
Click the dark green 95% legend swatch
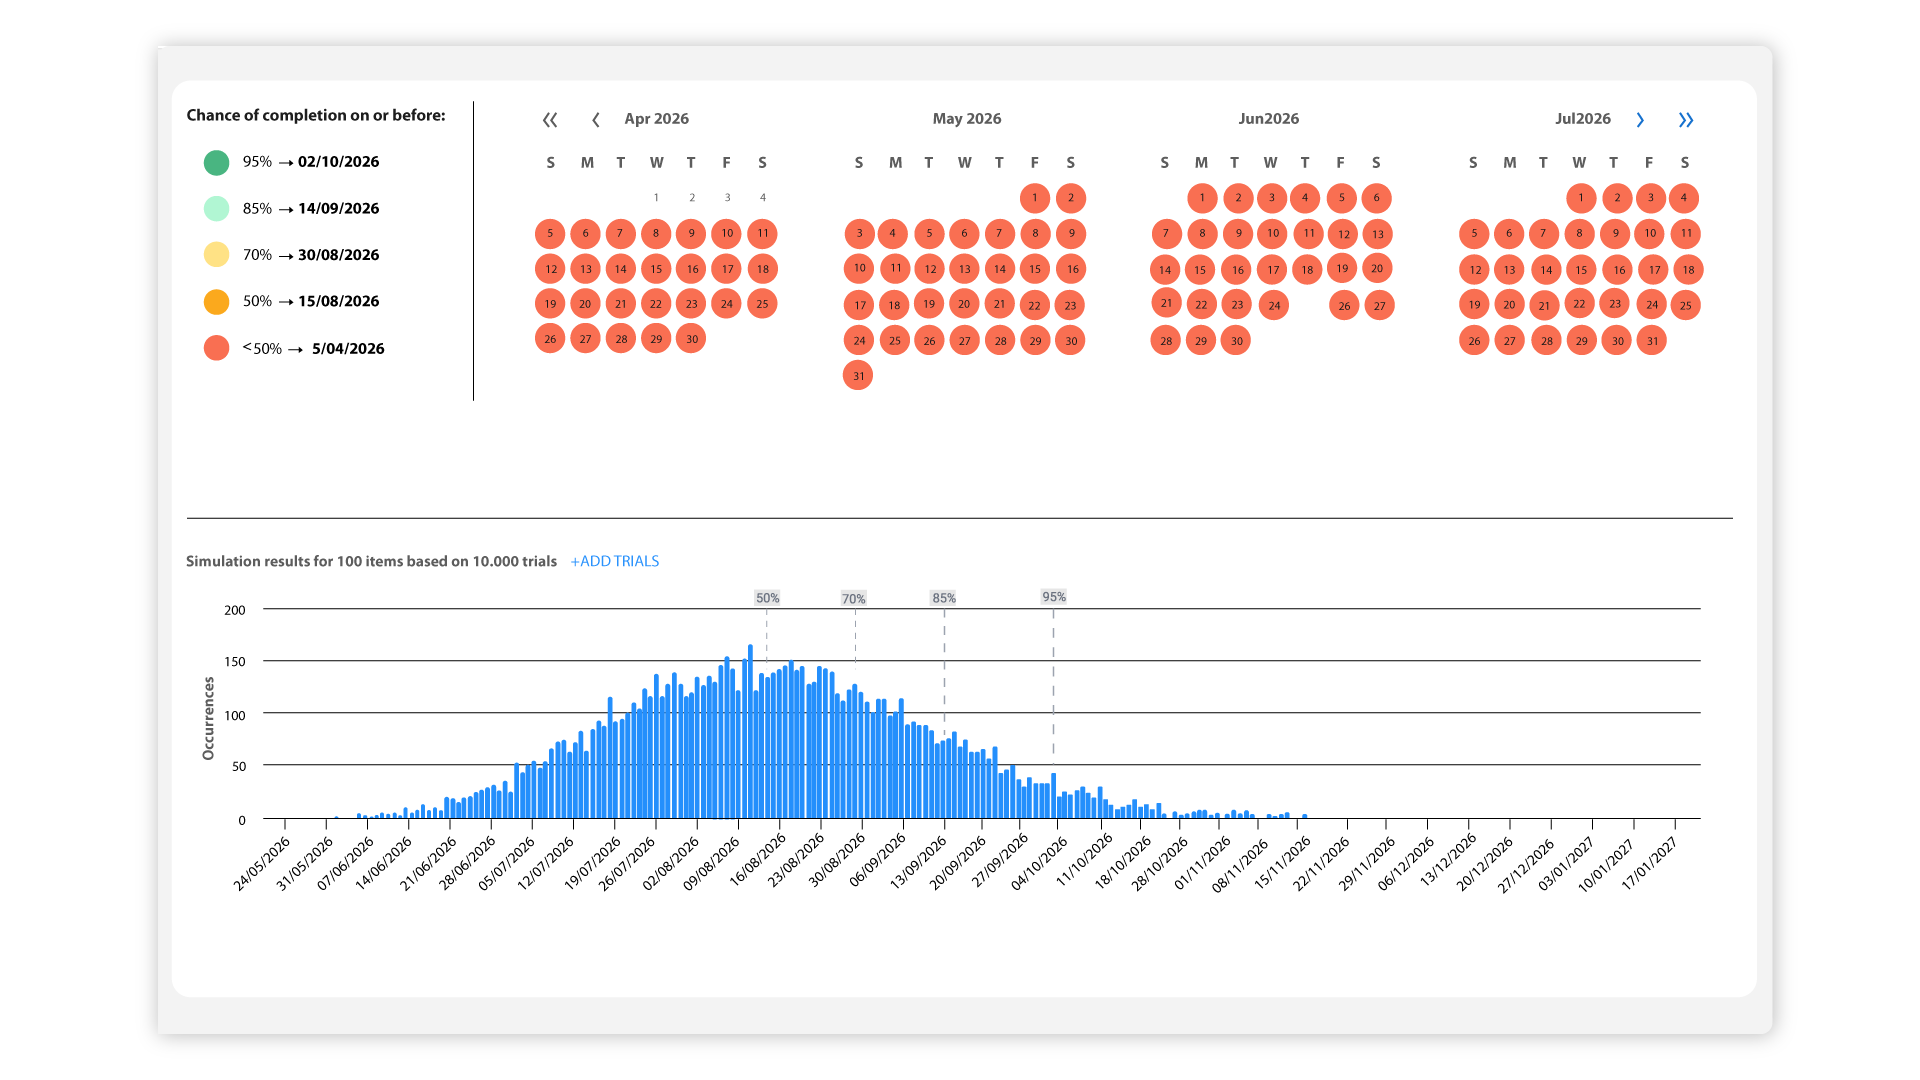pos(216,162)
